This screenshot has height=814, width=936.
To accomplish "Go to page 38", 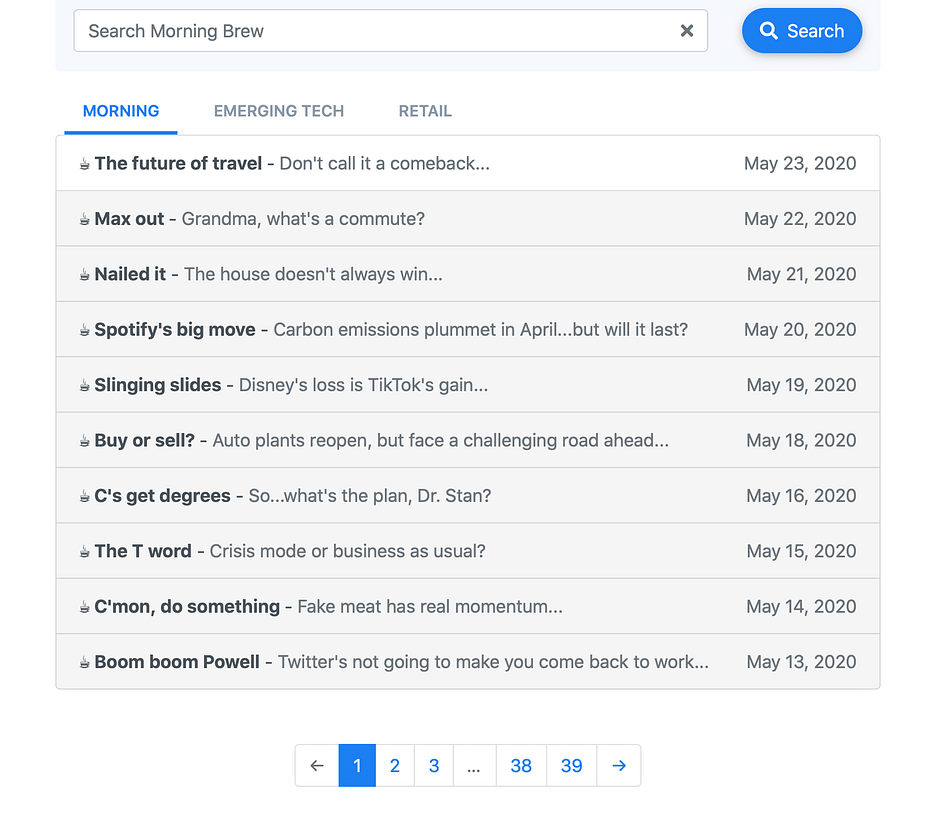I will pyautogui.click(x=521, y=765).
